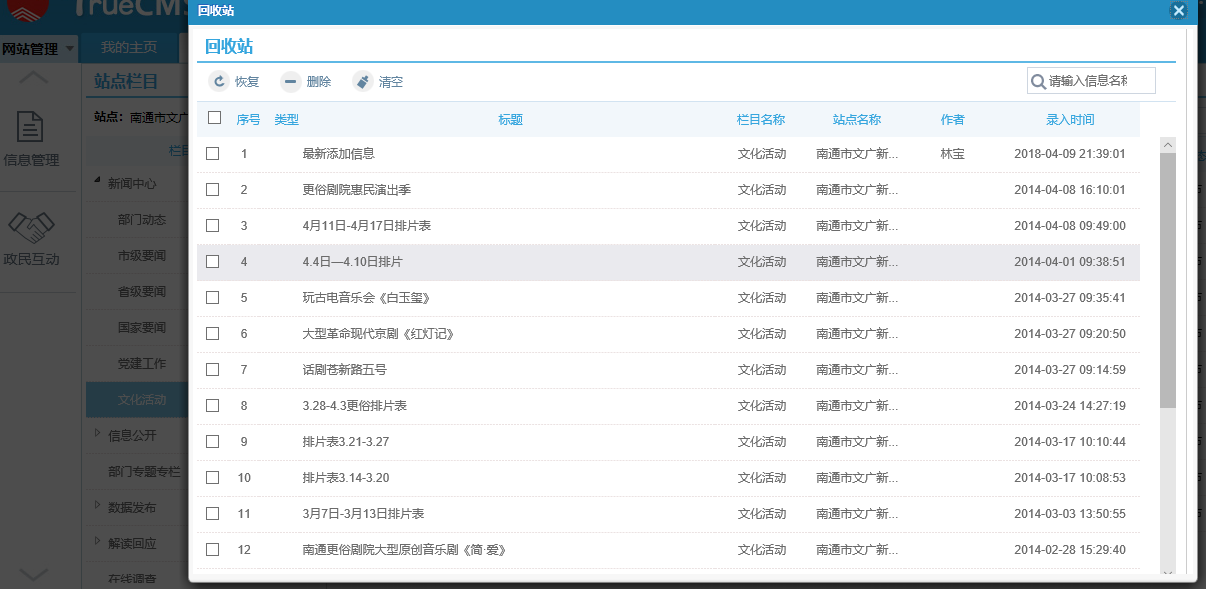Screen dimensions: 1206x589
Task: Click scrollbar up arrow in list
Action: pyautogui.click(x=1167, y=145)
